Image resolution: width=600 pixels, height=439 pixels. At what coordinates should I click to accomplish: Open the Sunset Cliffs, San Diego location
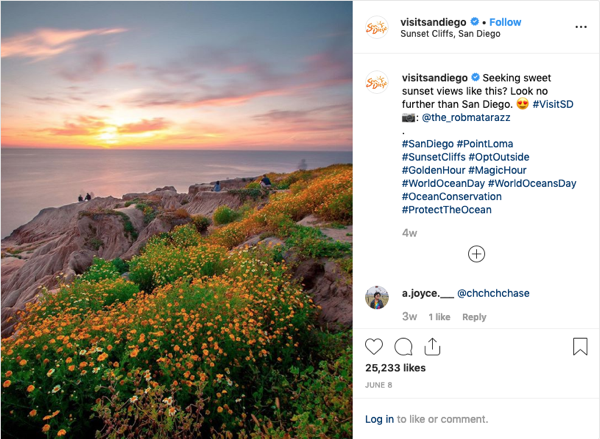(450, 34)
